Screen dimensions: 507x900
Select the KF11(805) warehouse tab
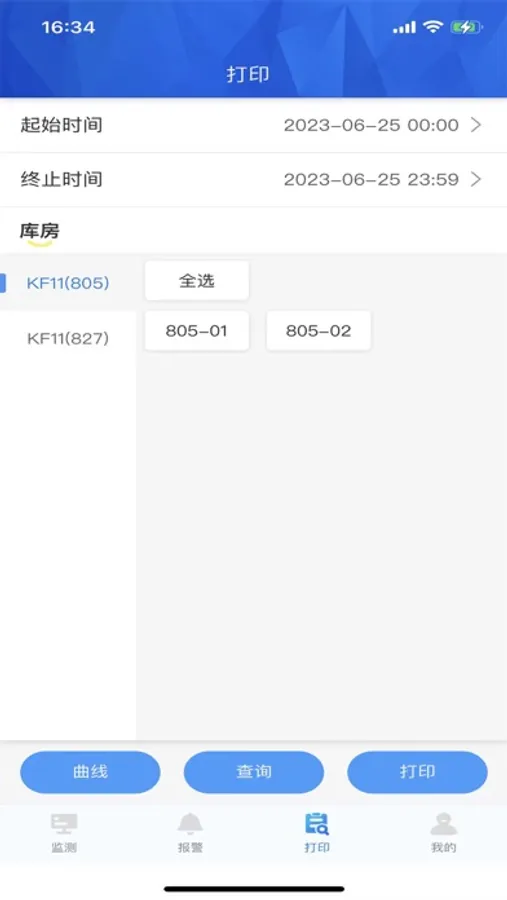click(x=68, y=283)
